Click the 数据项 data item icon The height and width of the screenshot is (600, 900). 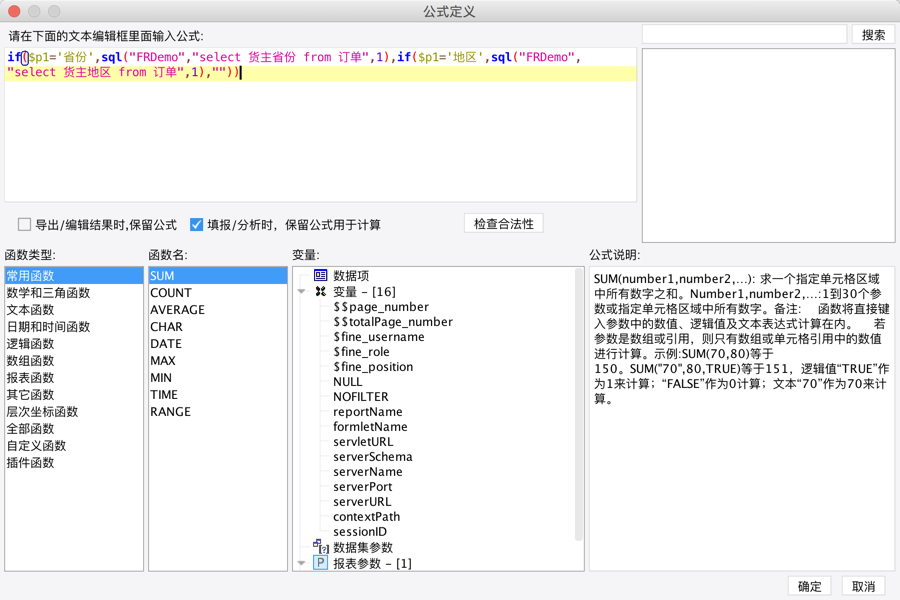tap(320, 276)
